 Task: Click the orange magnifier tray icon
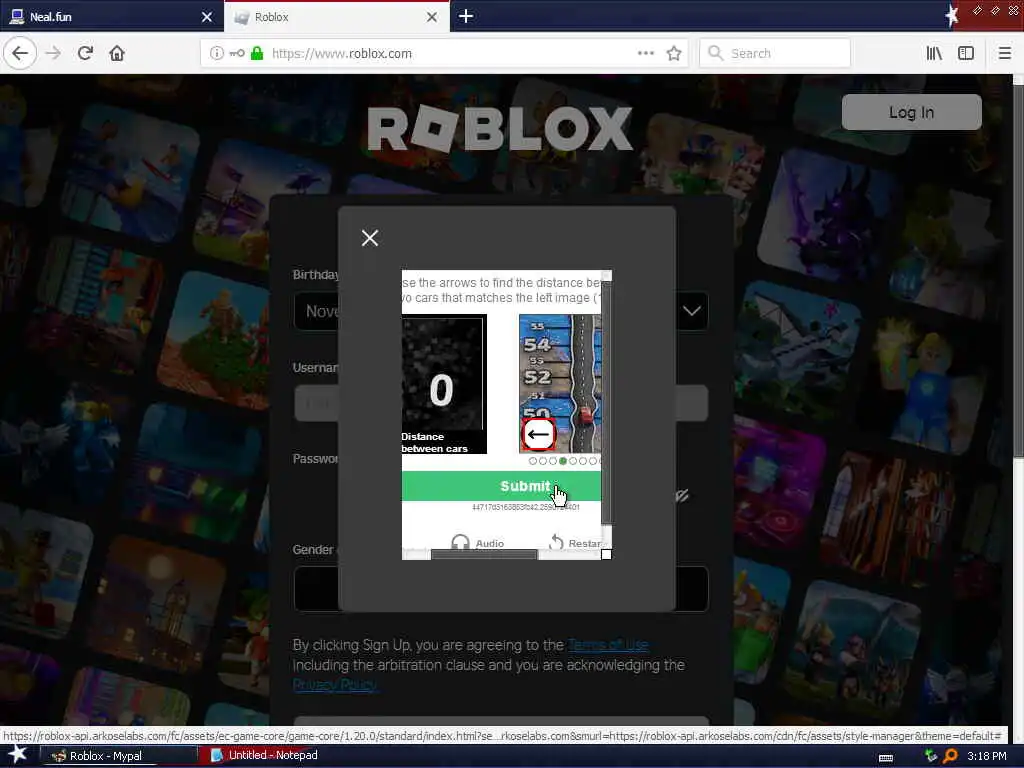(950, 756)
